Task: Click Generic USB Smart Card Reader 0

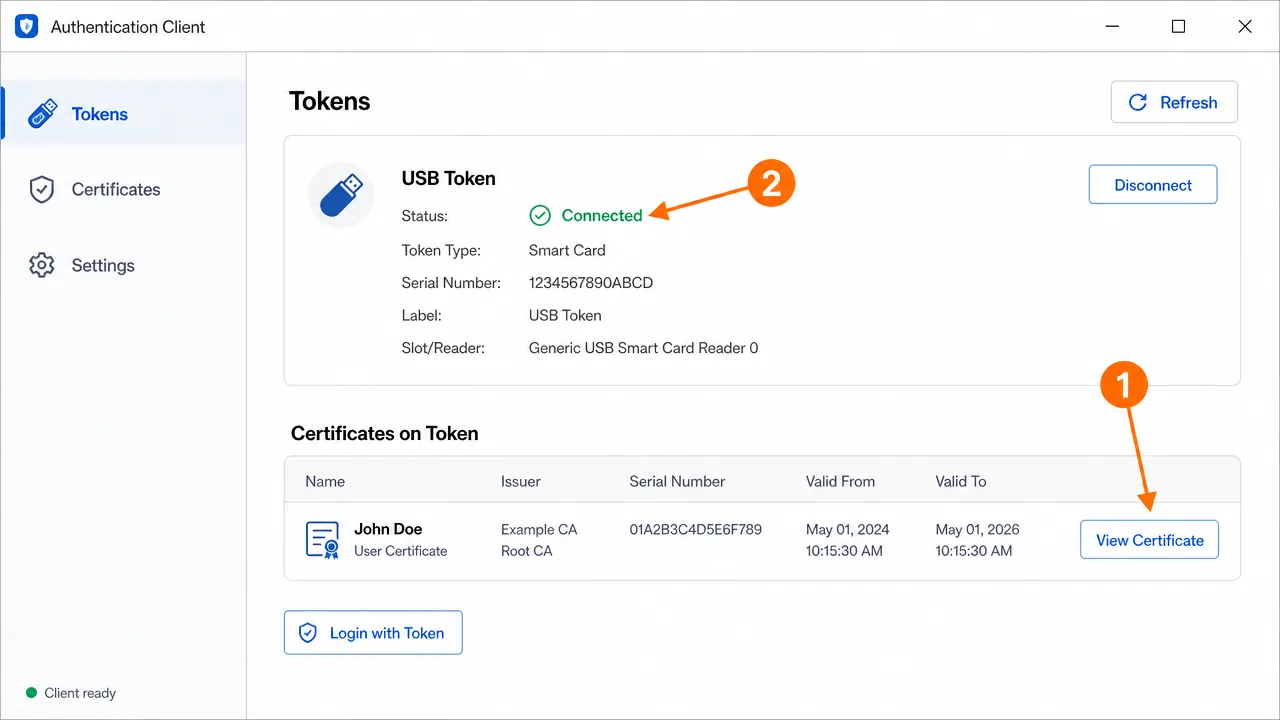Action: (x=643, y=348)
